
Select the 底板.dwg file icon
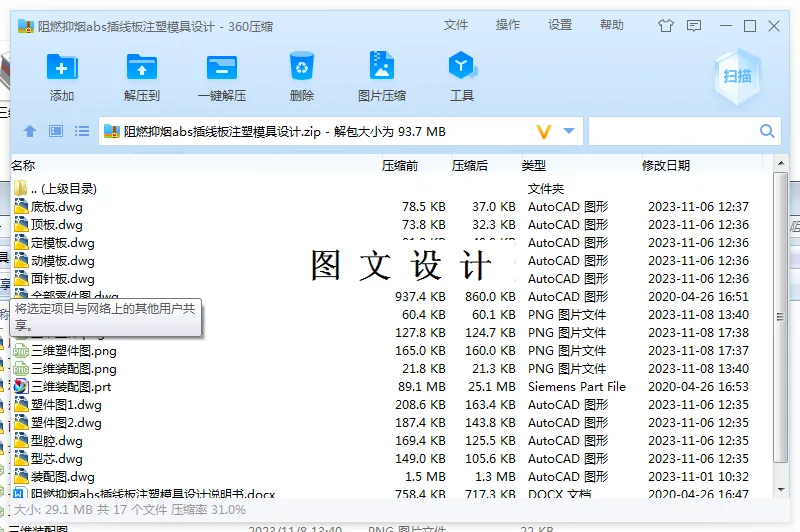coord(21,207)
